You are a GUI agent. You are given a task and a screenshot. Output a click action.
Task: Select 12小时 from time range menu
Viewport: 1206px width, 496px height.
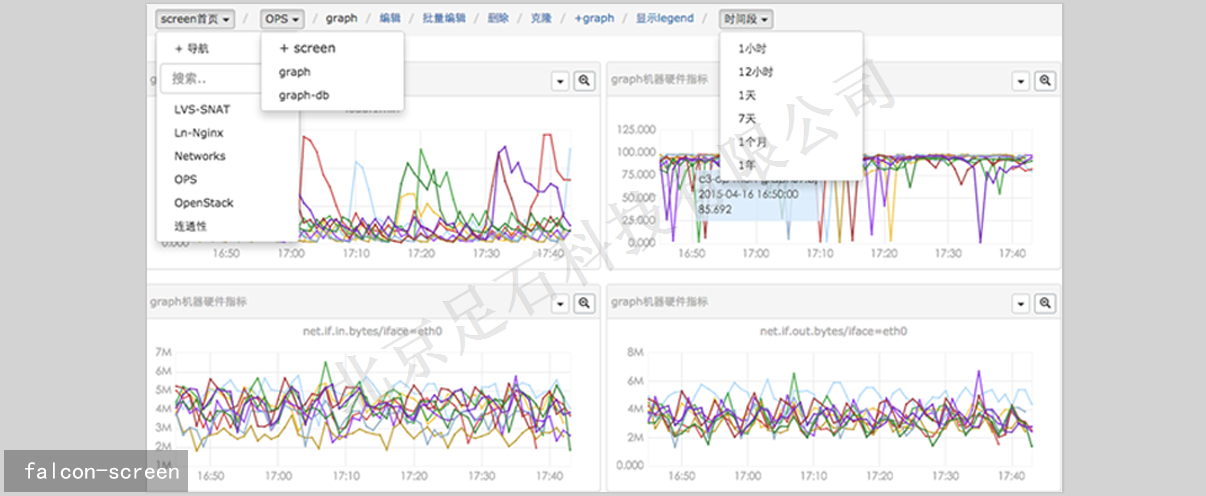[755, 72]
